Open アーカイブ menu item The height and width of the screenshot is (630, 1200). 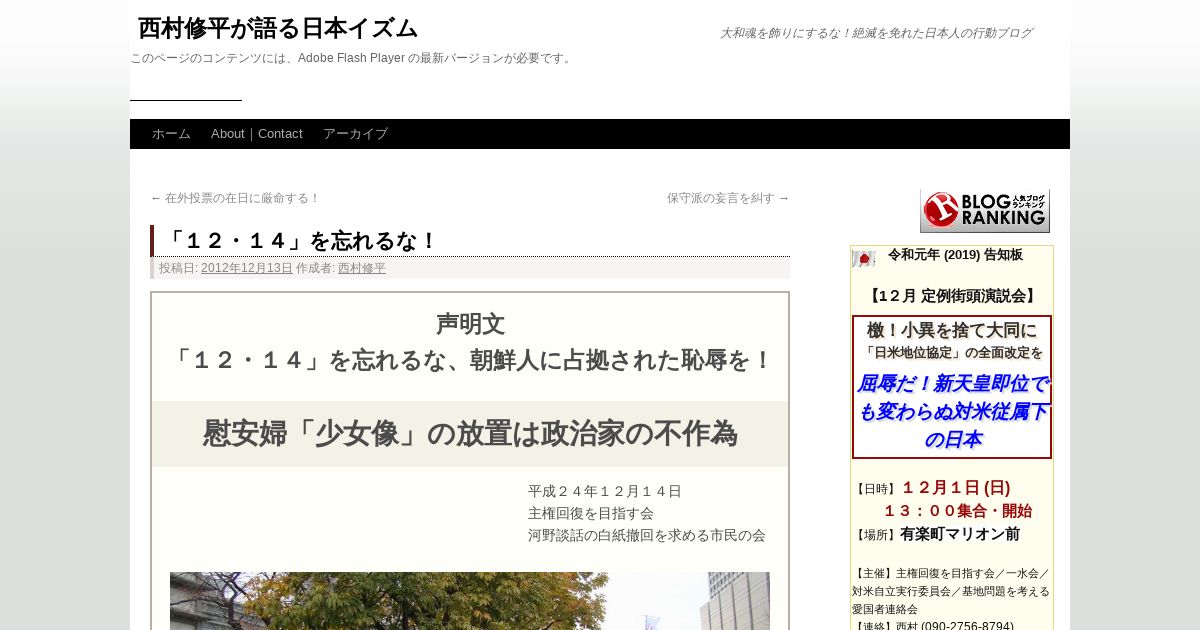coord(355,134)
